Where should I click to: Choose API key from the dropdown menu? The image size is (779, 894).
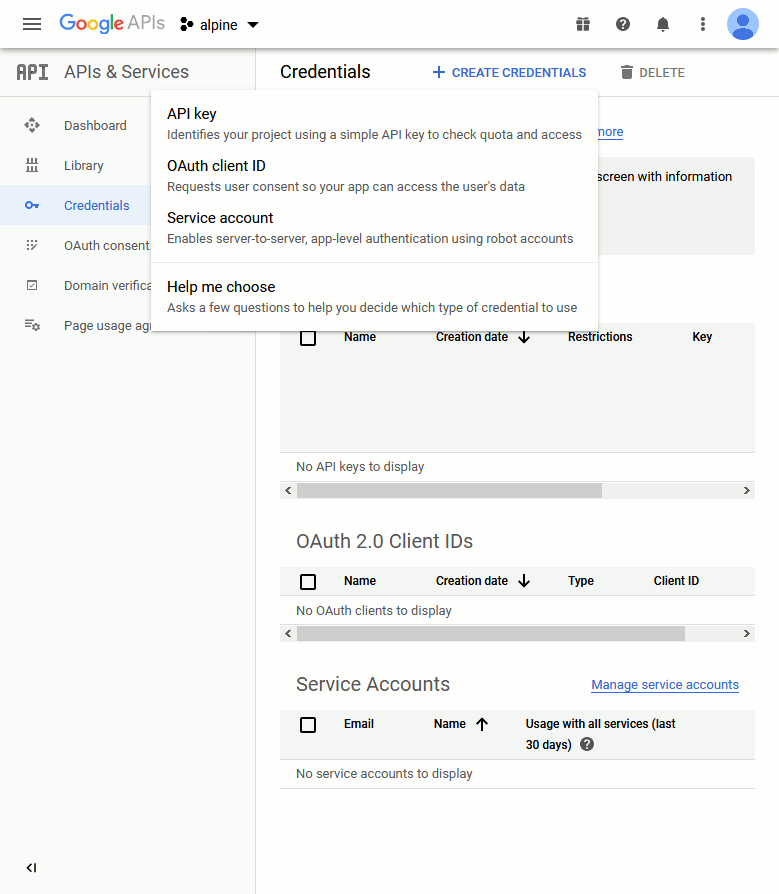click(374, 123)
